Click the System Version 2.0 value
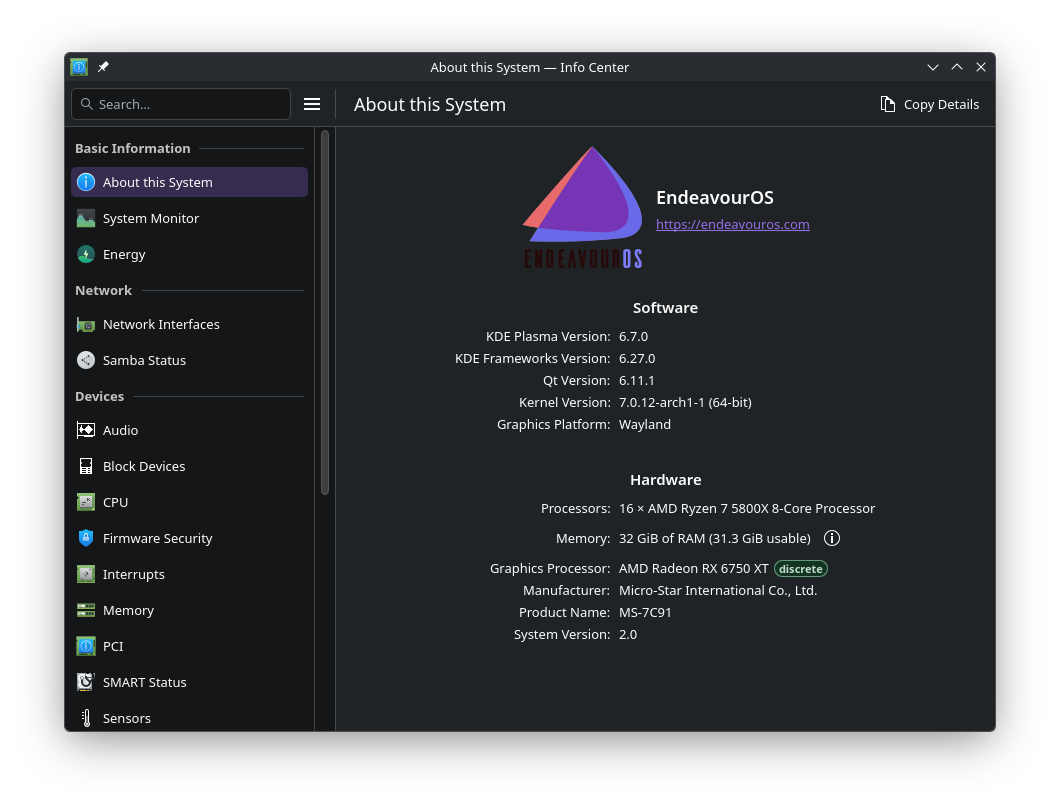Viewport: 1060px width, 808px height. [x=628, y=634]
